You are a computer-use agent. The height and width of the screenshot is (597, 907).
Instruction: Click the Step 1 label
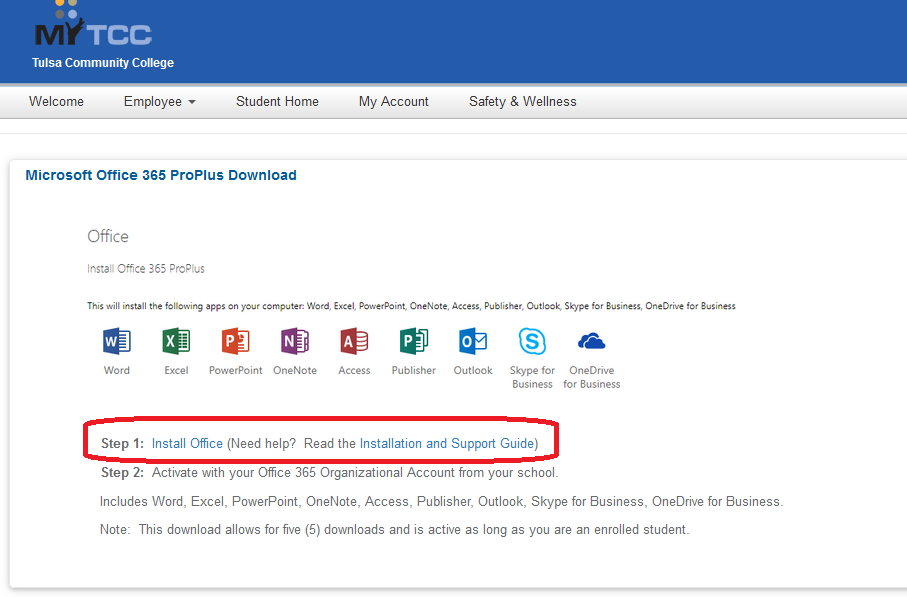(122, 444)
